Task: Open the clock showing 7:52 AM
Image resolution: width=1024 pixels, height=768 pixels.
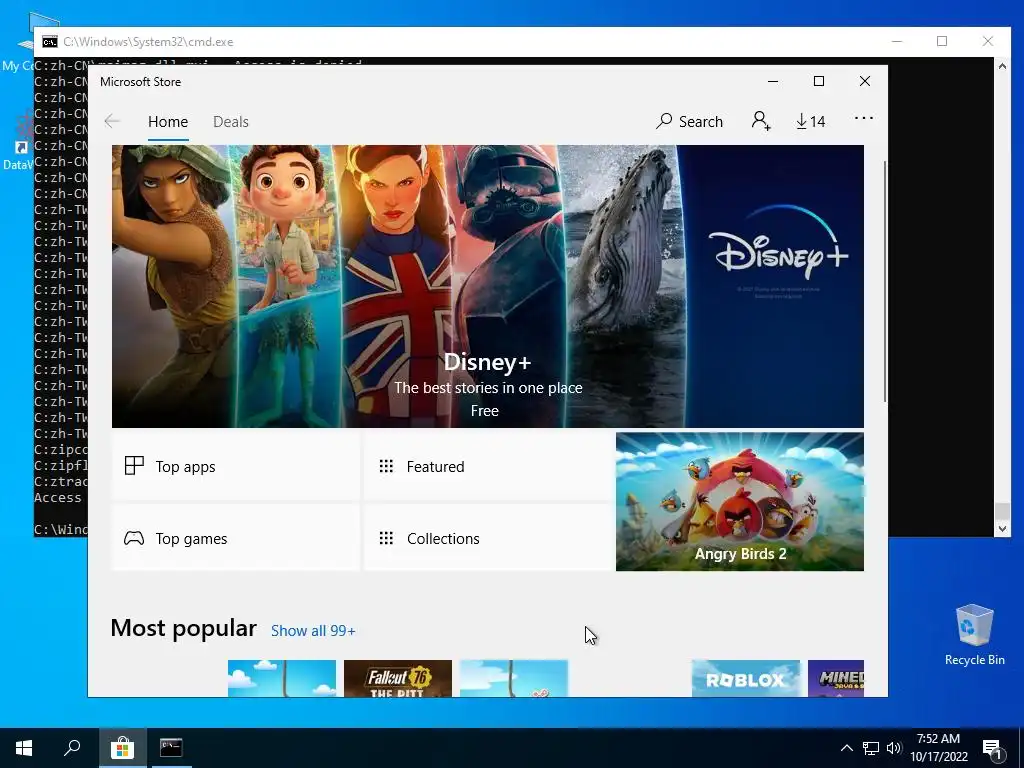Action: pyautogui.click(x=938, y=748)
